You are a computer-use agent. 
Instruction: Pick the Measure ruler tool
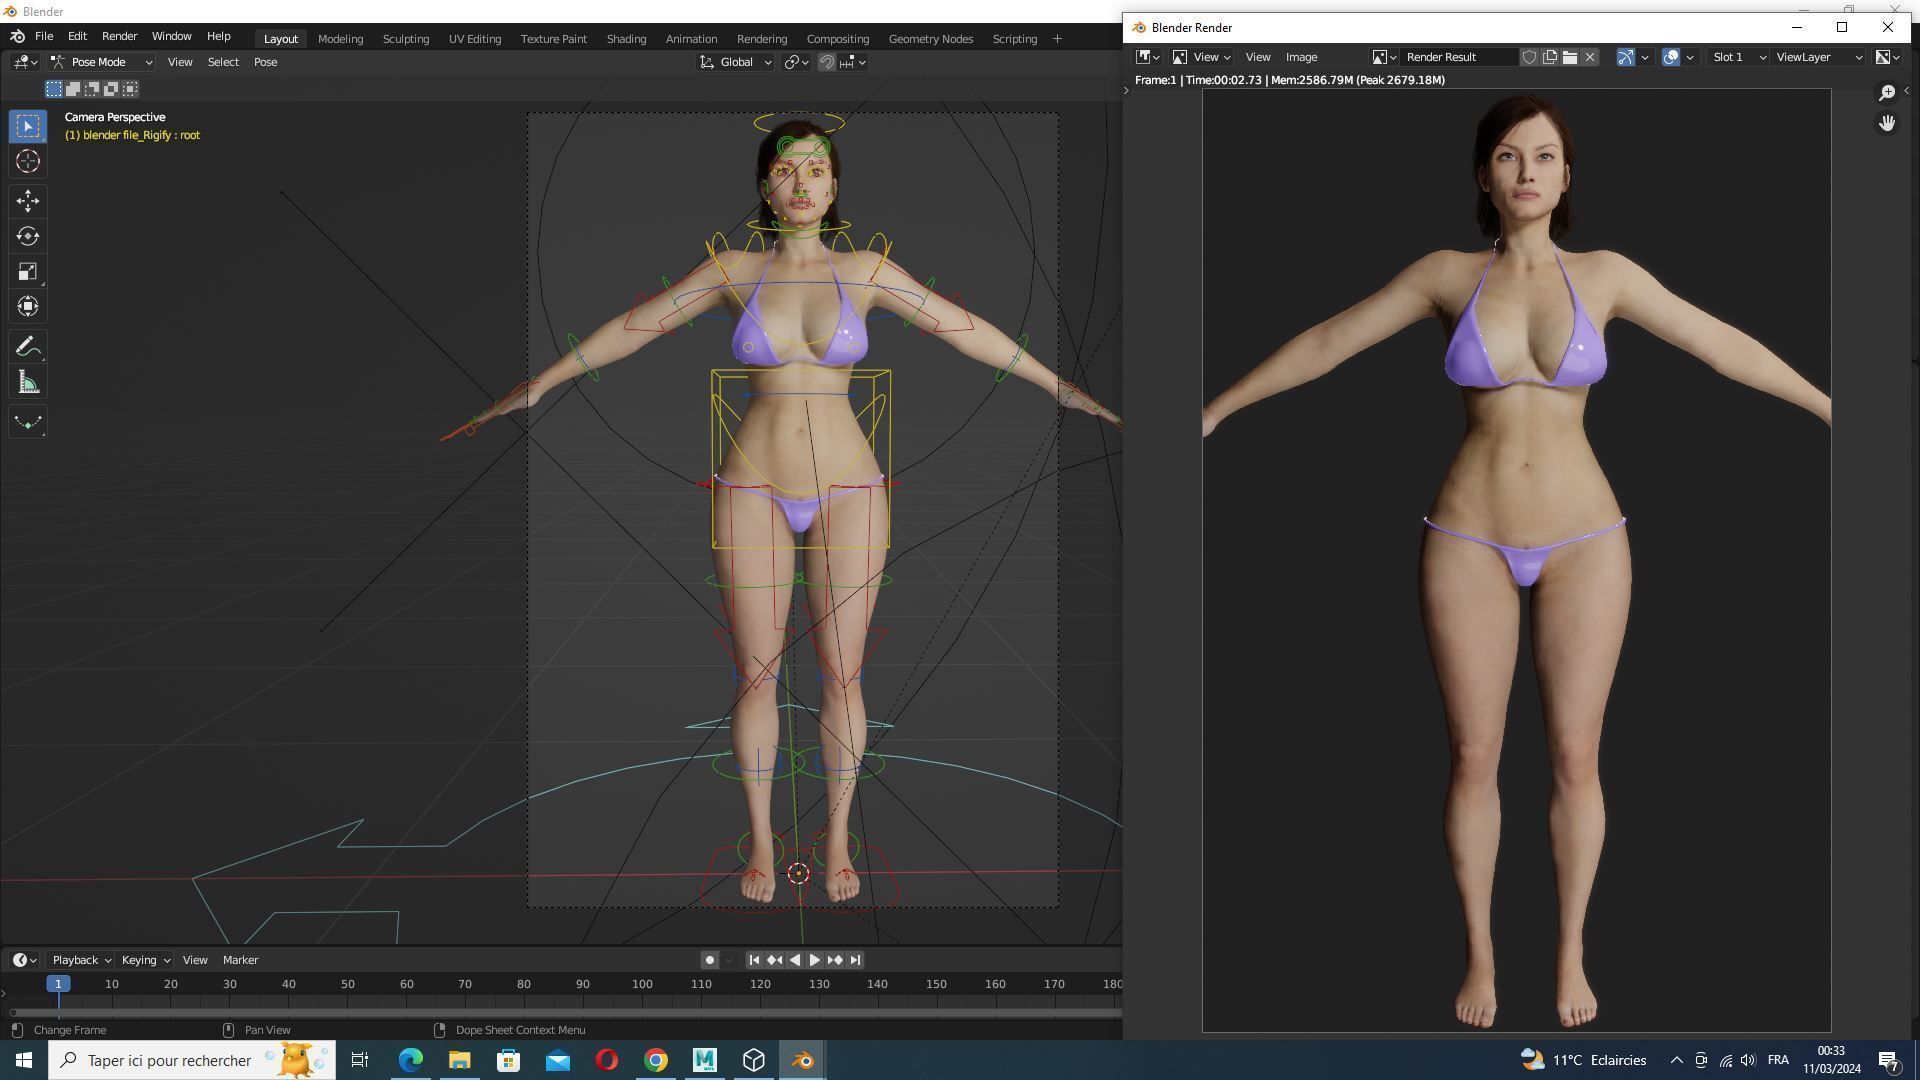(28, 383)
